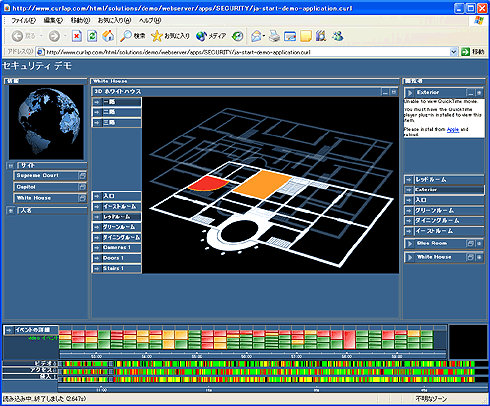Click the yellow note toolbar icon
The image size is (490, 406).
tap(306, 36)
